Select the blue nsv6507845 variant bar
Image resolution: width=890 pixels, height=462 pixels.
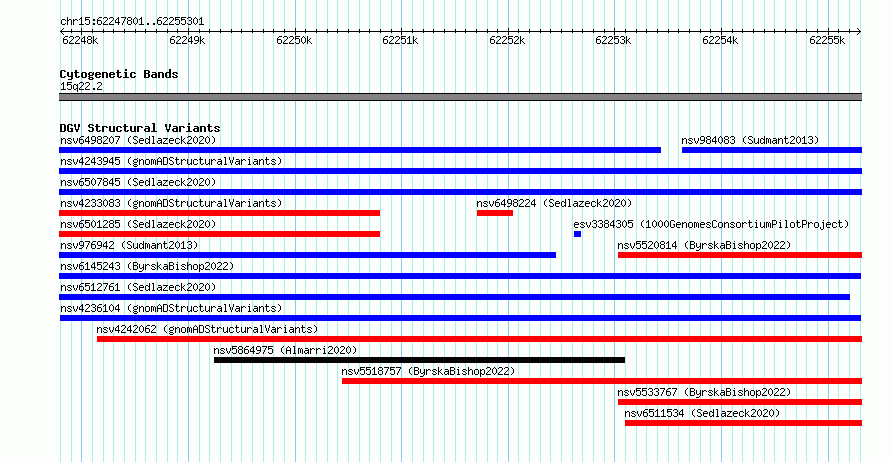tap(460, 192)
